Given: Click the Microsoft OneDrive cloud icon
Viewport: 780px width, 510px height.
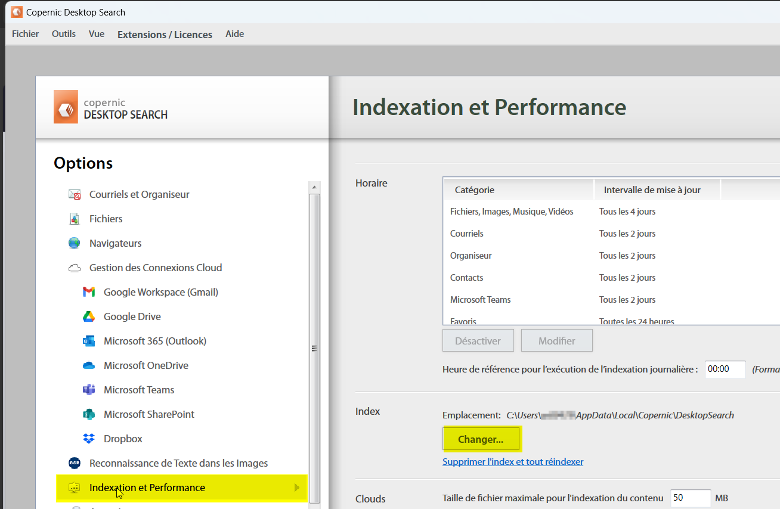Looking at the screenshot, I should pos(88,366).
